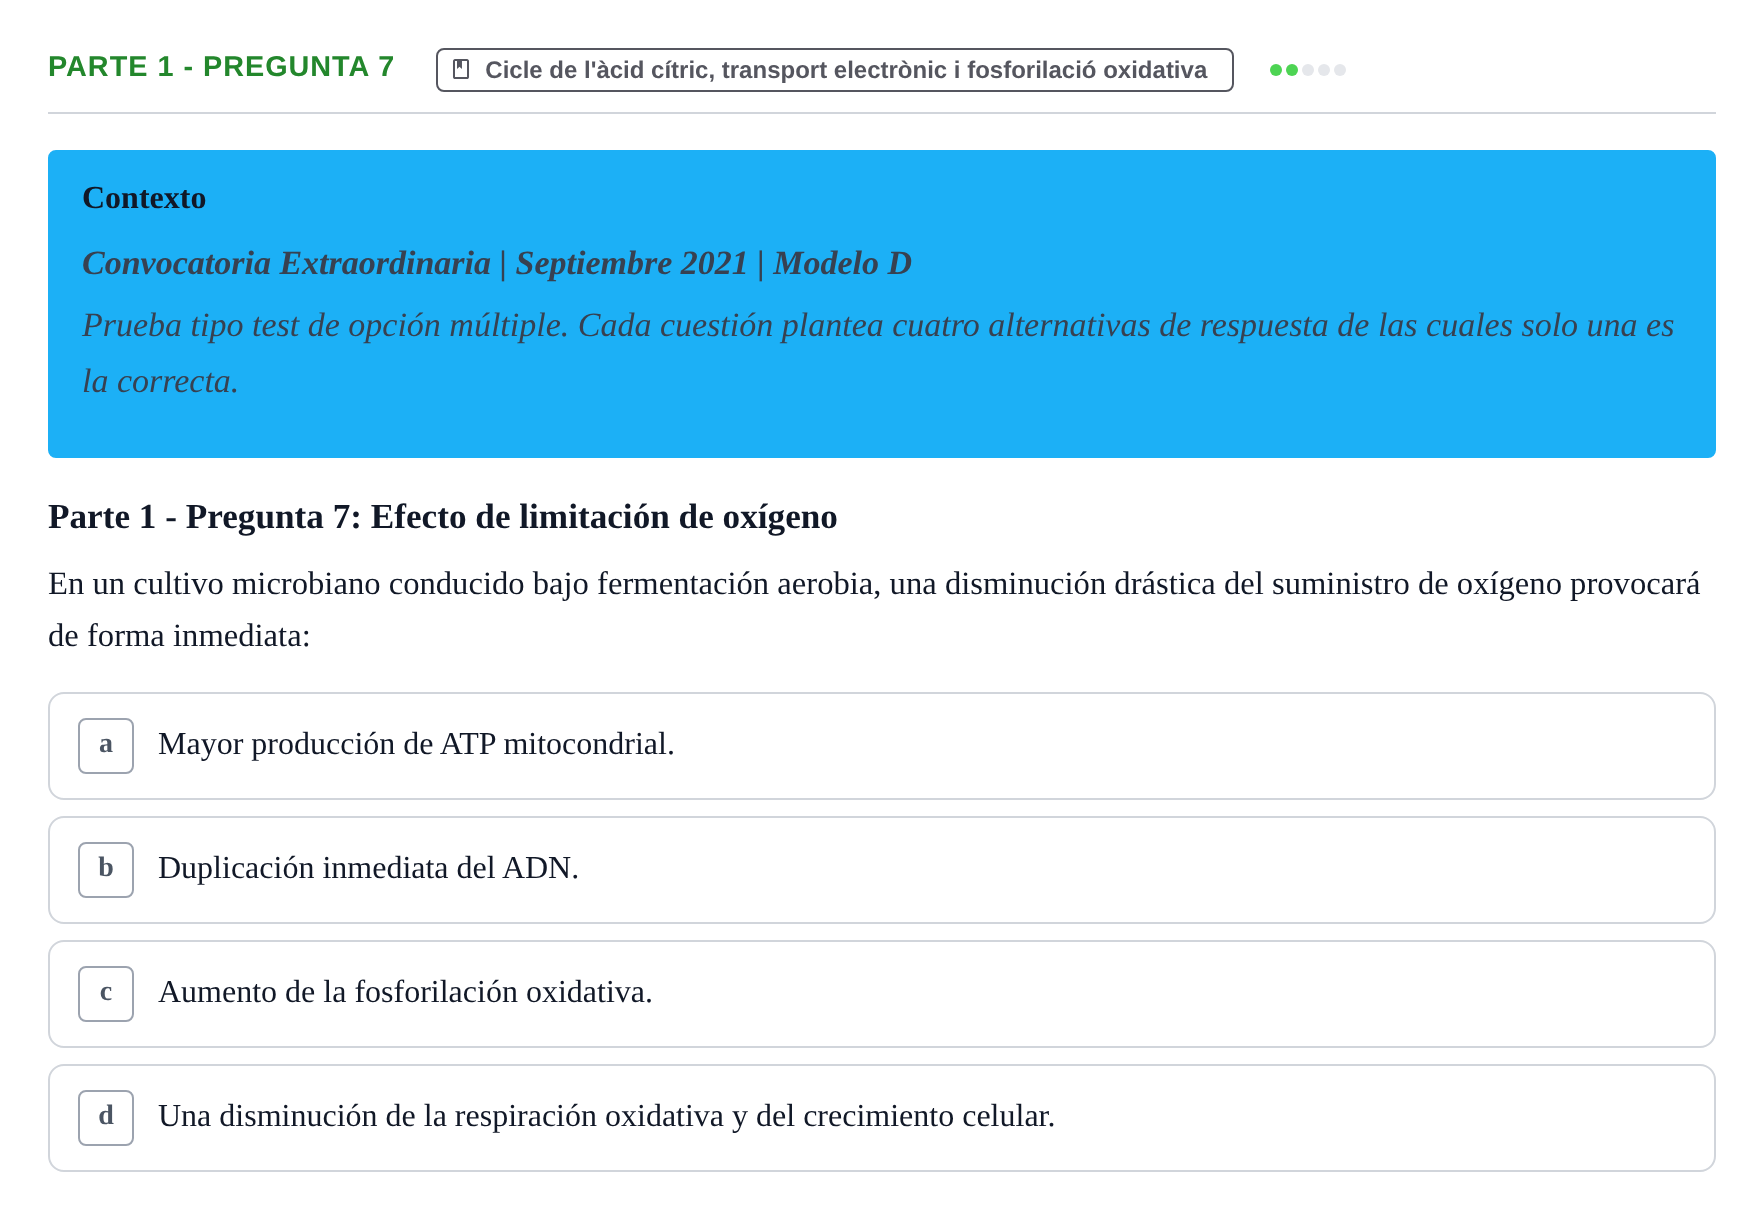The image size is (1764, 1220).
Task: Select answer option a letter box
Action: click(106, 746)
